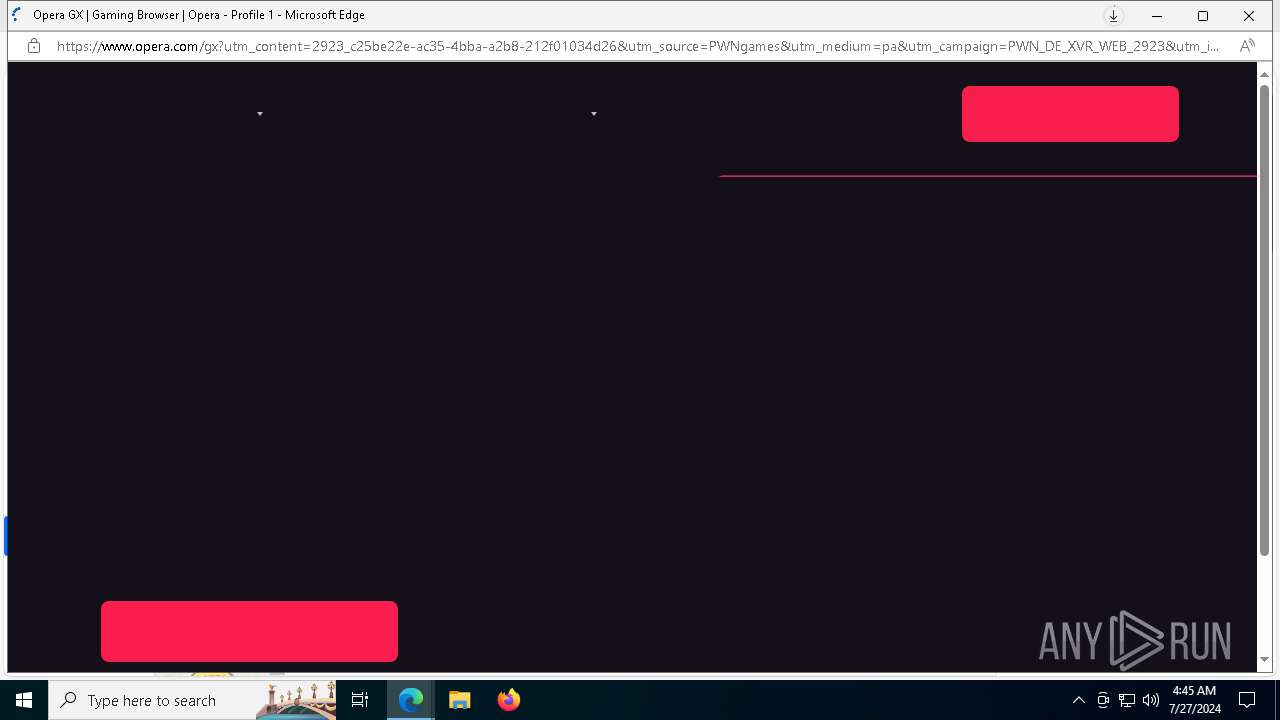
Task: Click the opera.com URL address field
Action: click(x=637, y=46)
